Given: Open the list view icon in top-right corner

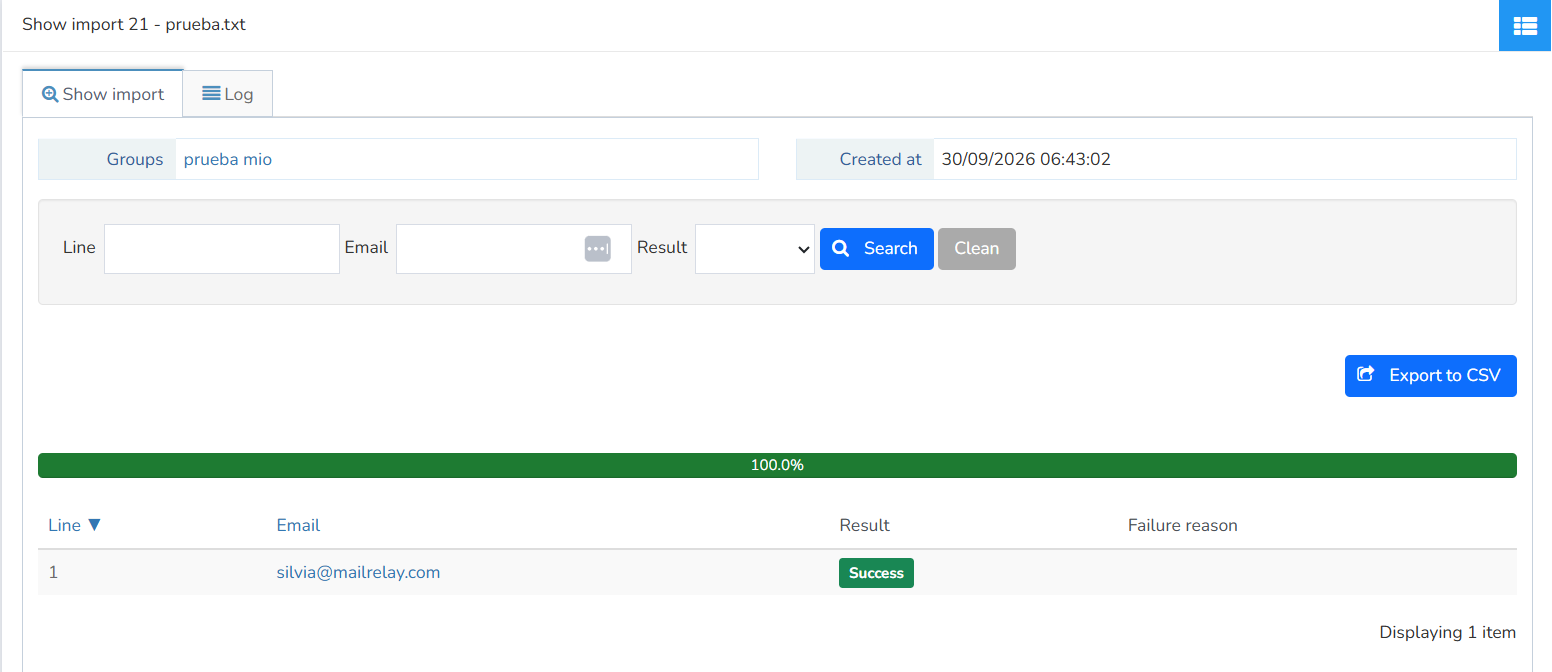Looking at the screenshot, I should 1525,25.
